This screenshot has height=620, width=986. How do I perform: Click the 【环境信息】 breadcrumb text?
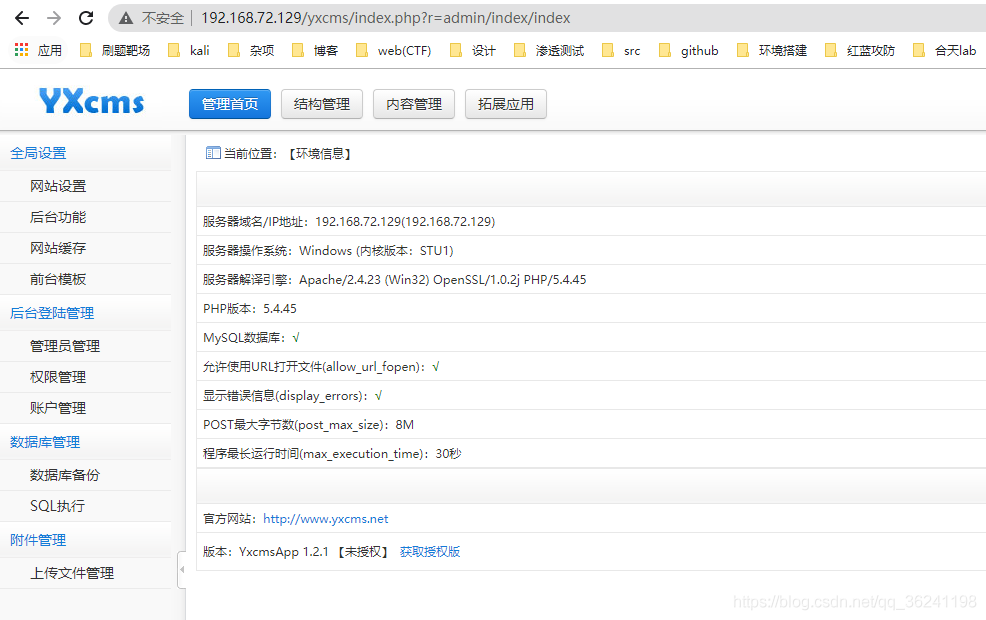[x=320, y=153]
